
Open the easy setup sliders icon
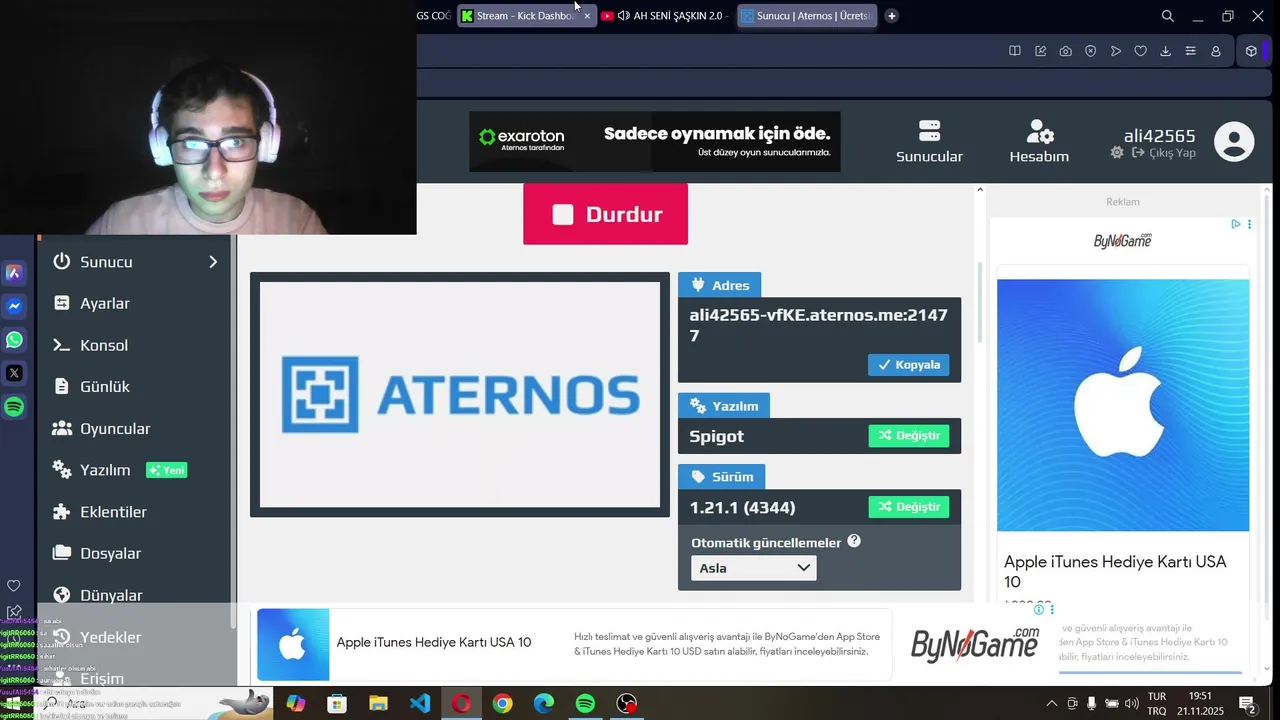click(x=1190, y=51)
